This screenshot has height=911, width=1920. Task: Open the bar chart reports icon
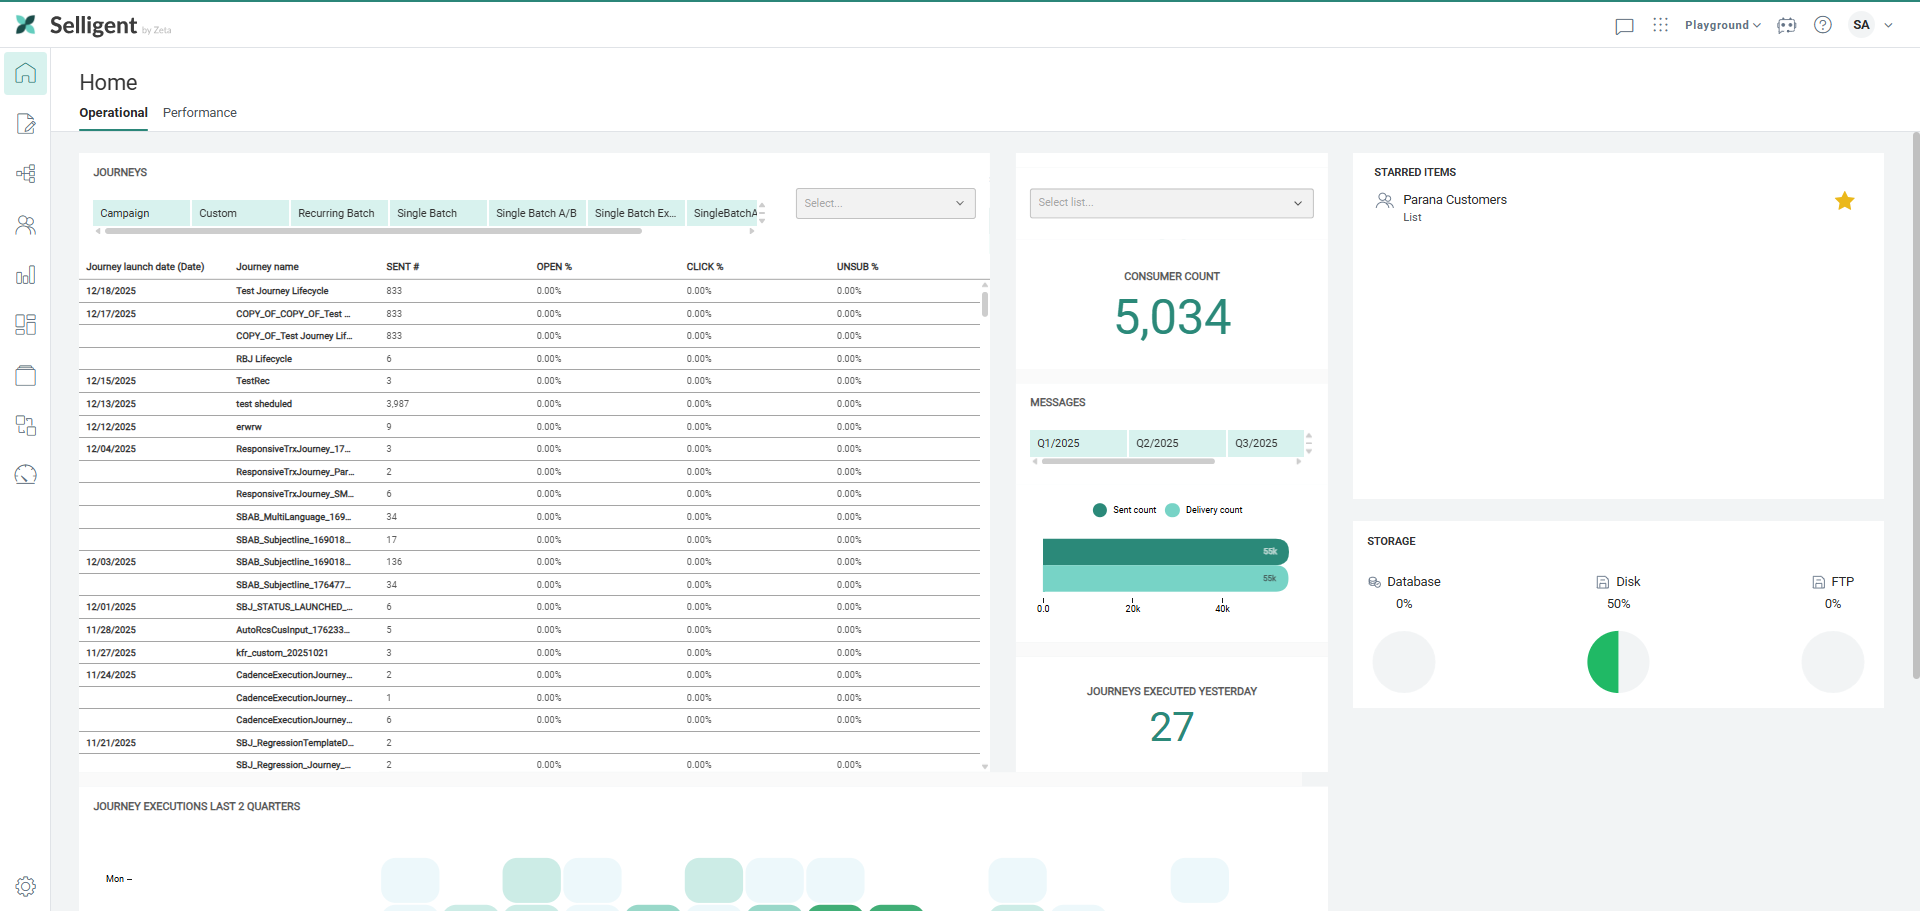coord(26,275)
